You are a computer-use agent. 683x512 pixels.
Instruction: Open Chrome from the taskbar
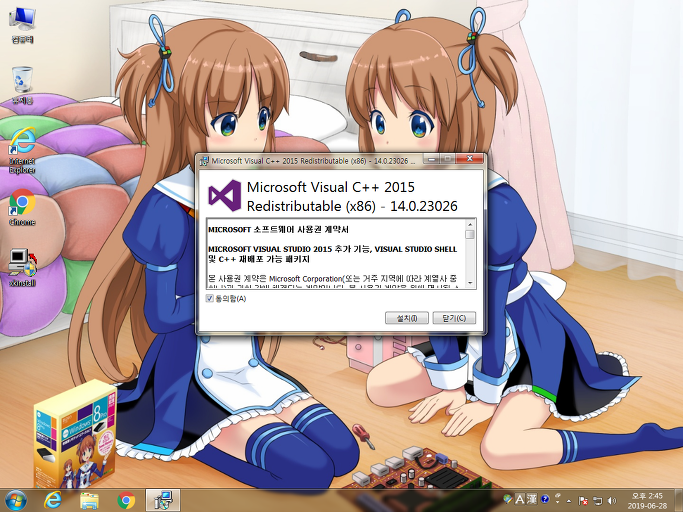(x=126, y=500)
